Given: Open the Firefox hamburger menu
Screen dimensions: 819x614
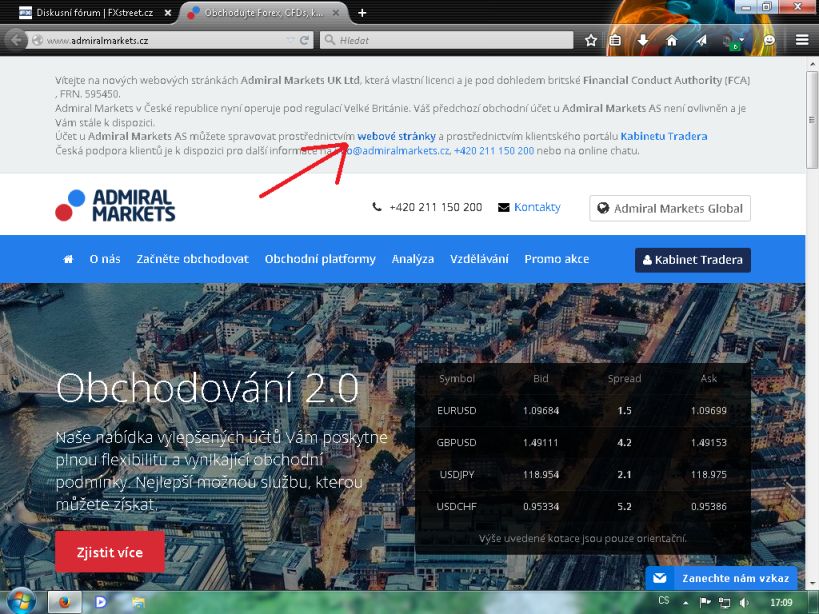Looking at the screenshot, I should tap(802, 40).
